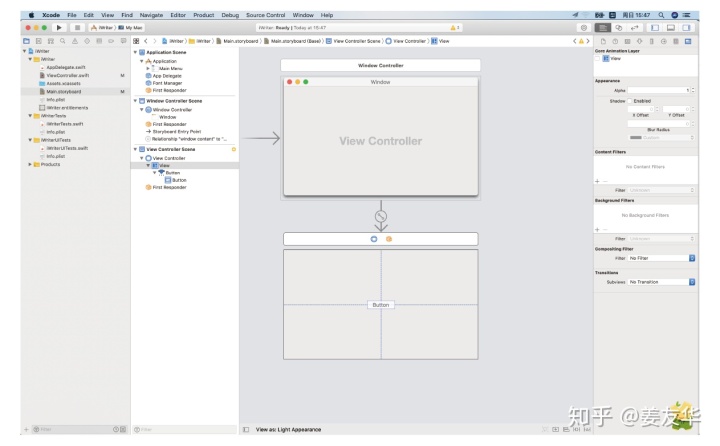Click the orange First Responder icon in scene dock
This screenshot has width=720, height=446.
[389, 239]
